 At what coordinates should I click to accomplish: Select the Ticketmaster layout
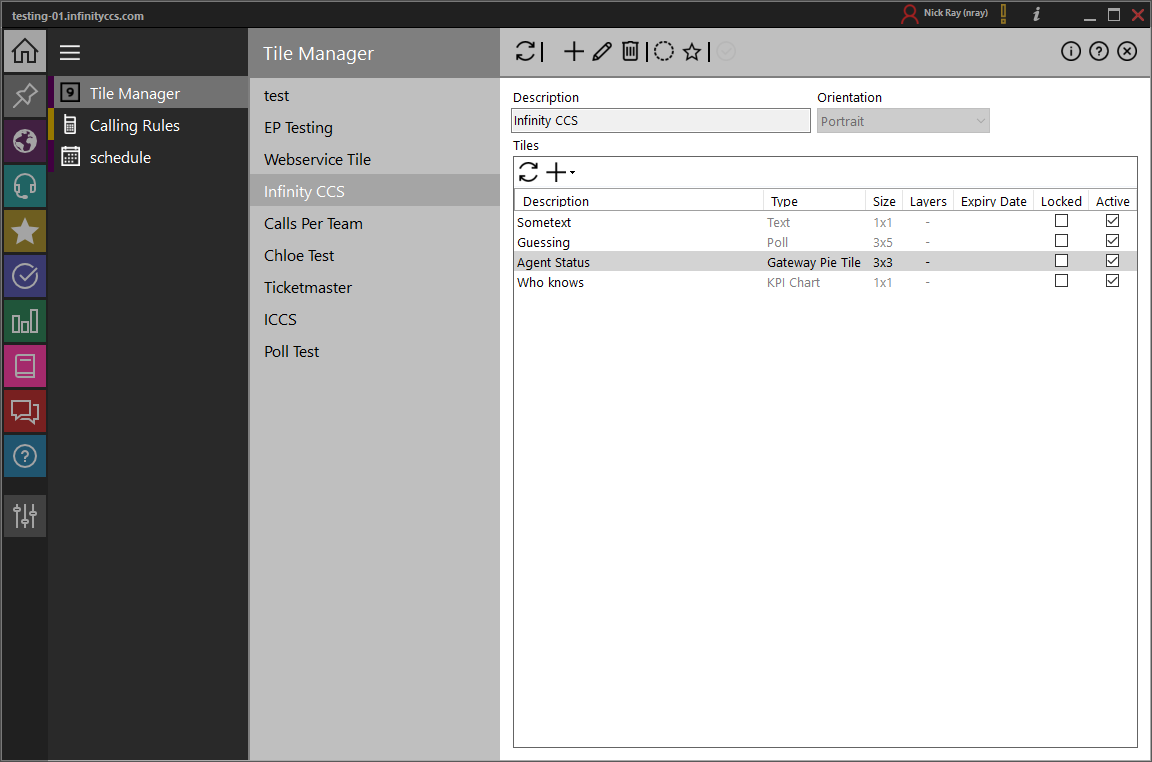click(375, 287)
